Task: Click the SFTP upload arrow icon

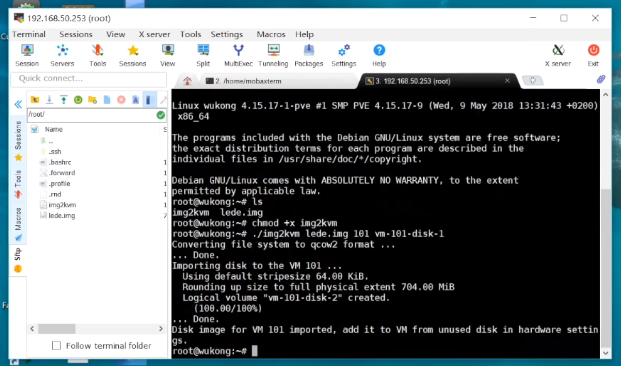Action: click(63, 100)
